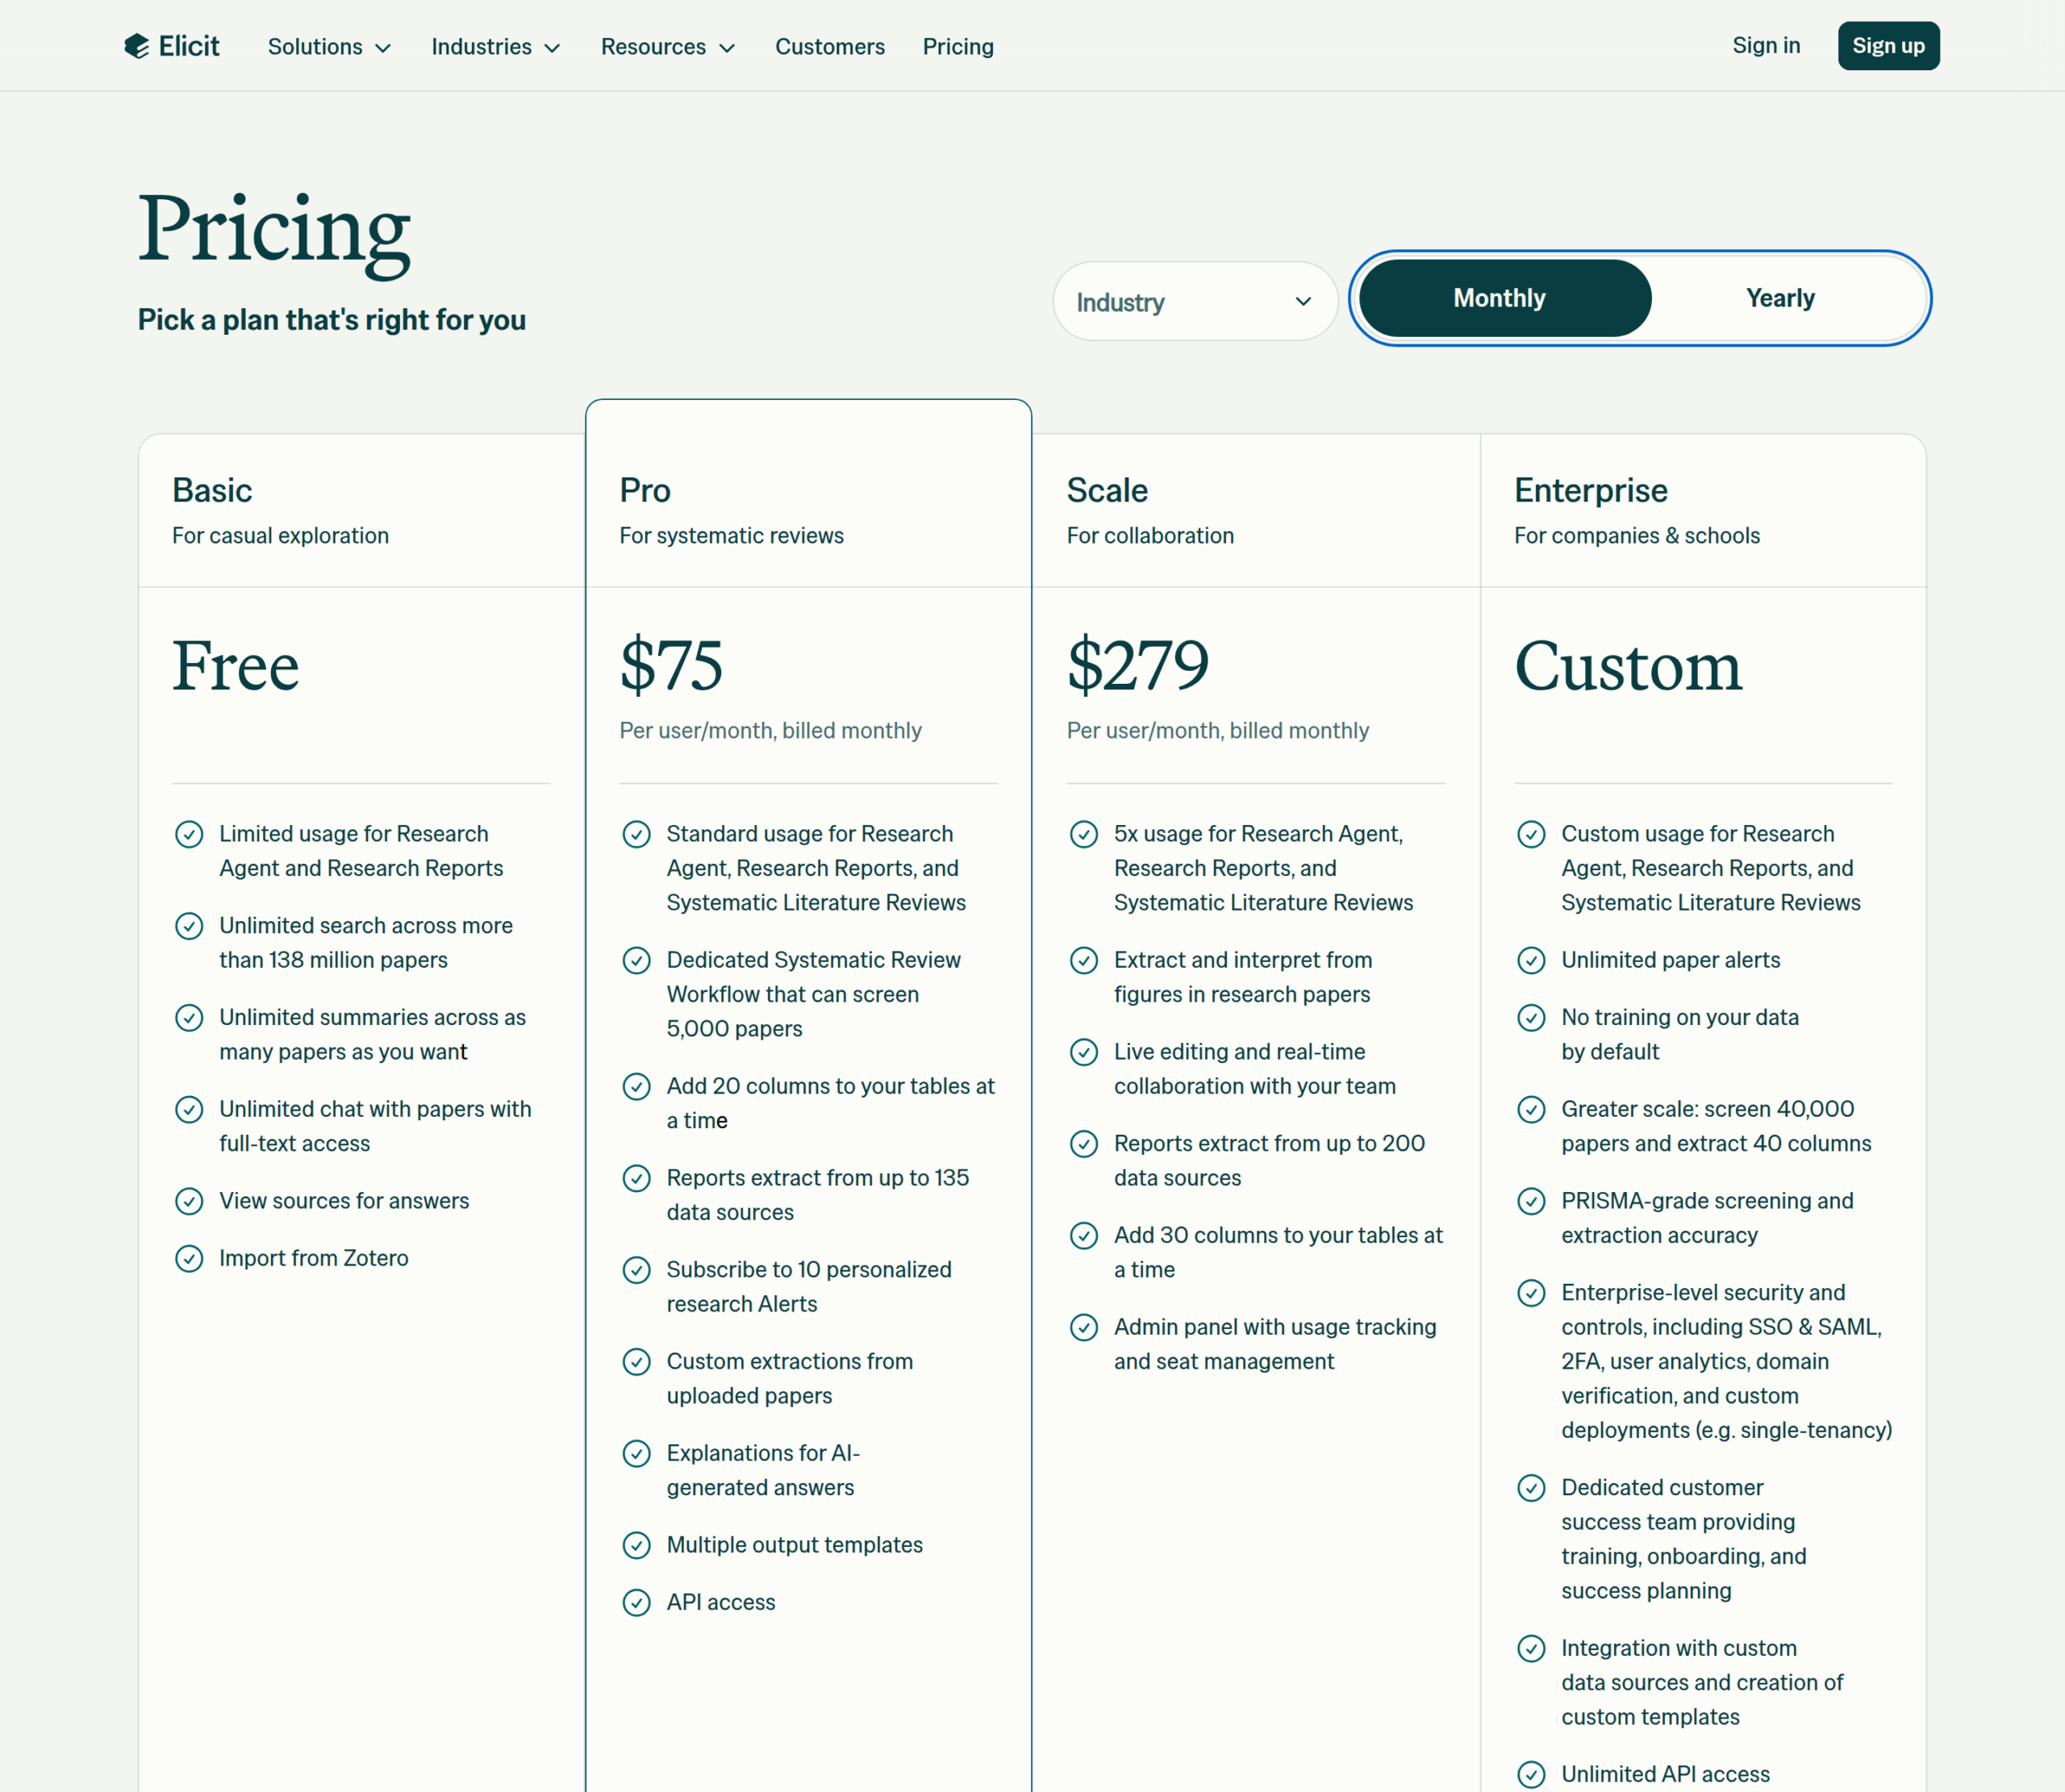The width and height of the screenshot is (2065, 1792).
Task: Click checkmark icon beside Unlimited chat with papers
Action: coord(189,1109)
